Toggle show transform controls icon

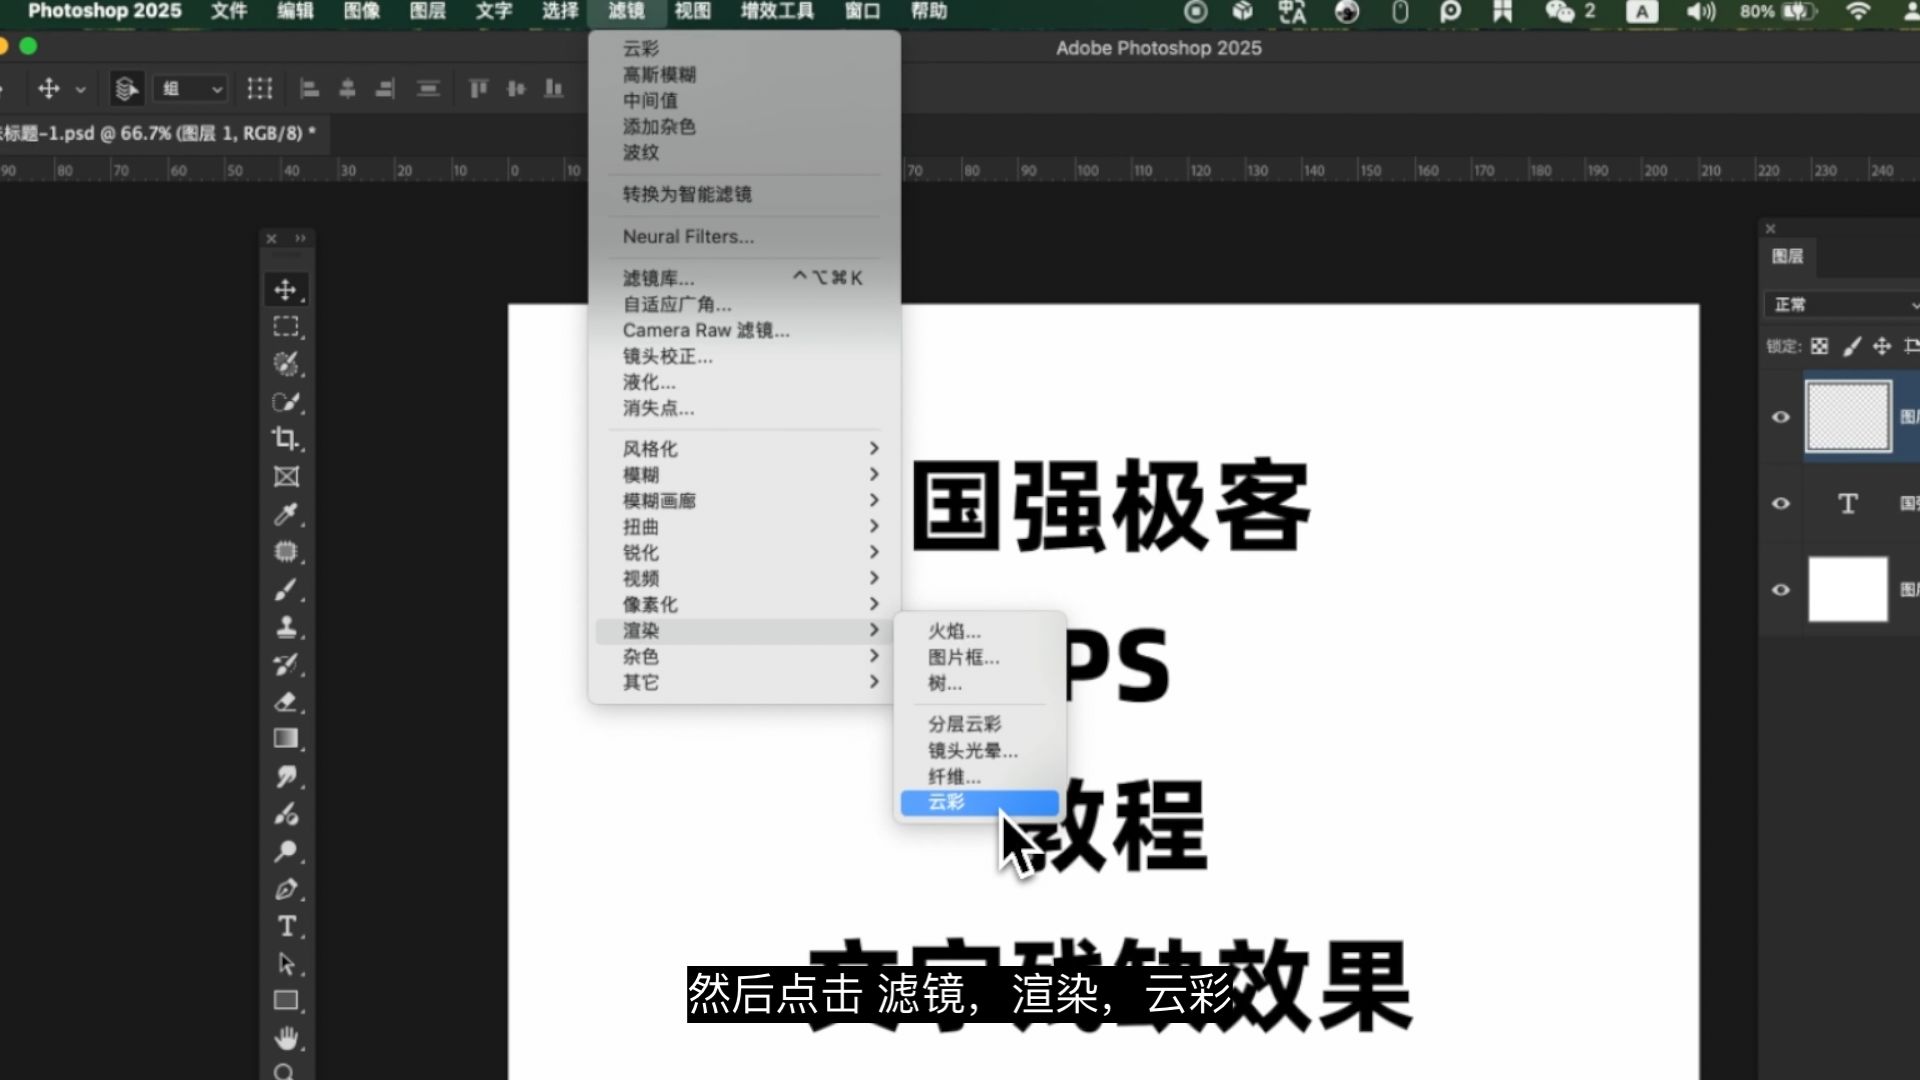coord(260,89)
